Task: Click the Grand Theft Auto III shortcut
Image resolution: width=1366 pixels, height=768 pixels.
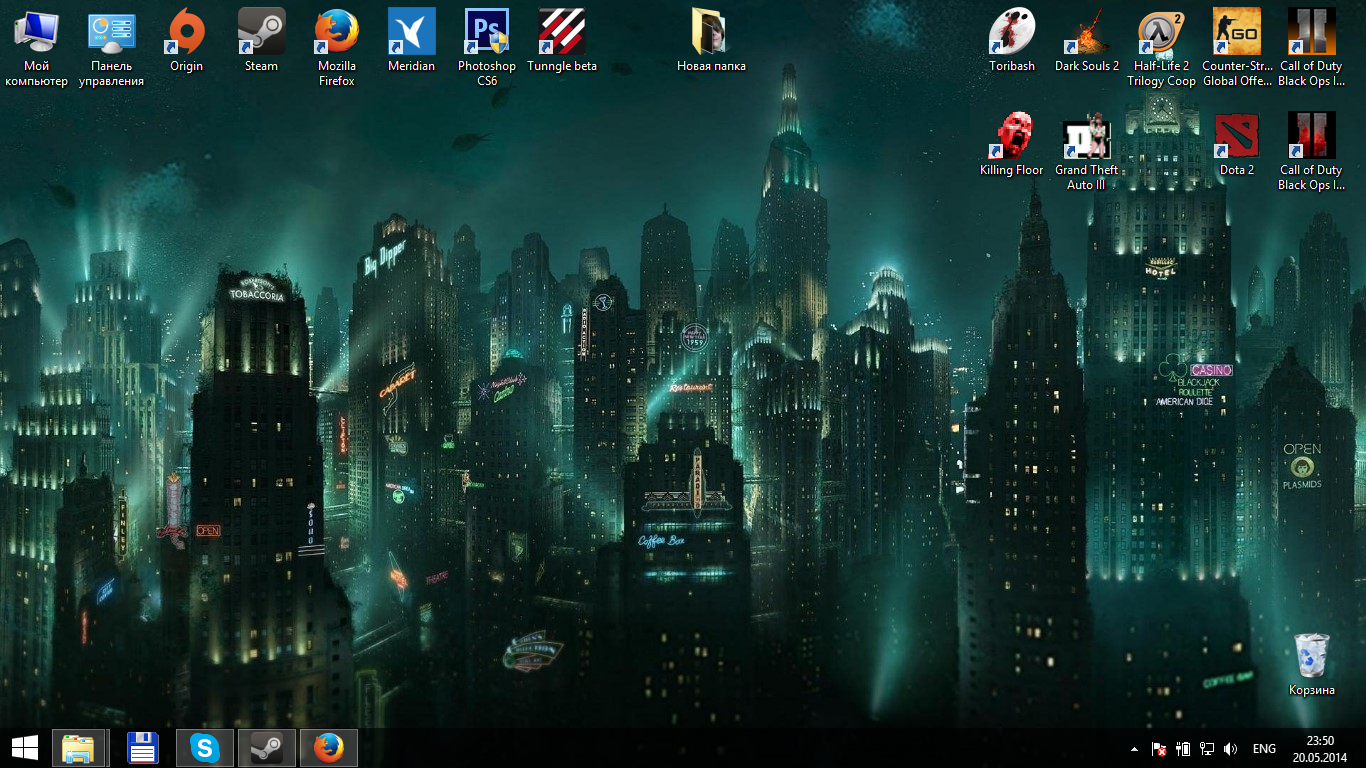Action: click(1087, 151)
